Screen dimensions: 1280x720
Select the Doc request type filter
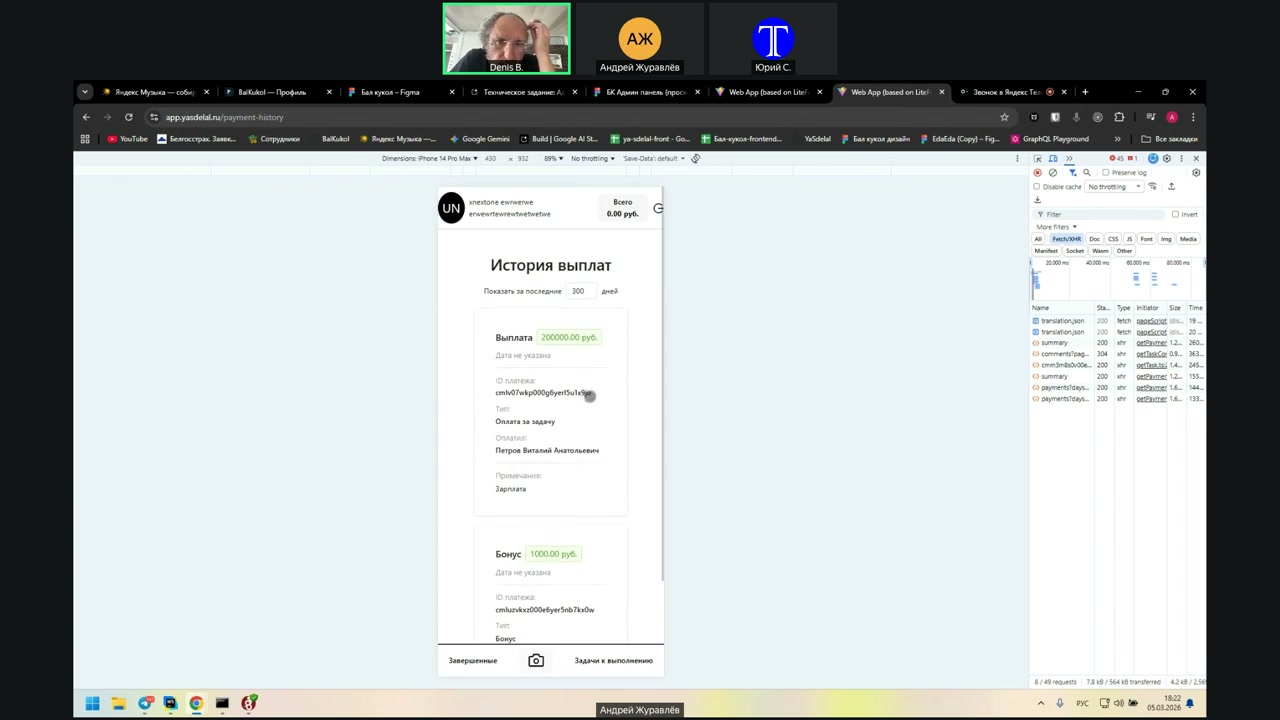click(1094, 239)
